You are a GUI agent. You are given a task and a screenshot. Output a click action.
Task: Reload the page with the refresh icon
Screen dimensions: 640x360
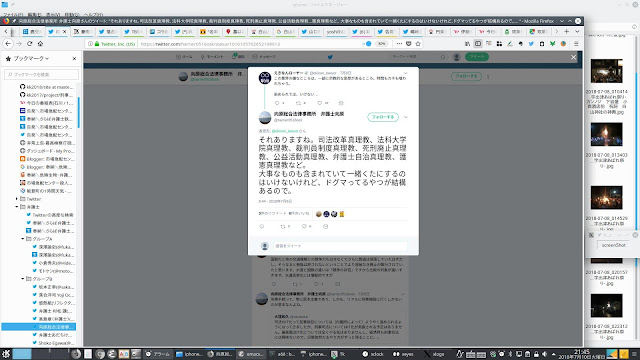coord(29,44)
